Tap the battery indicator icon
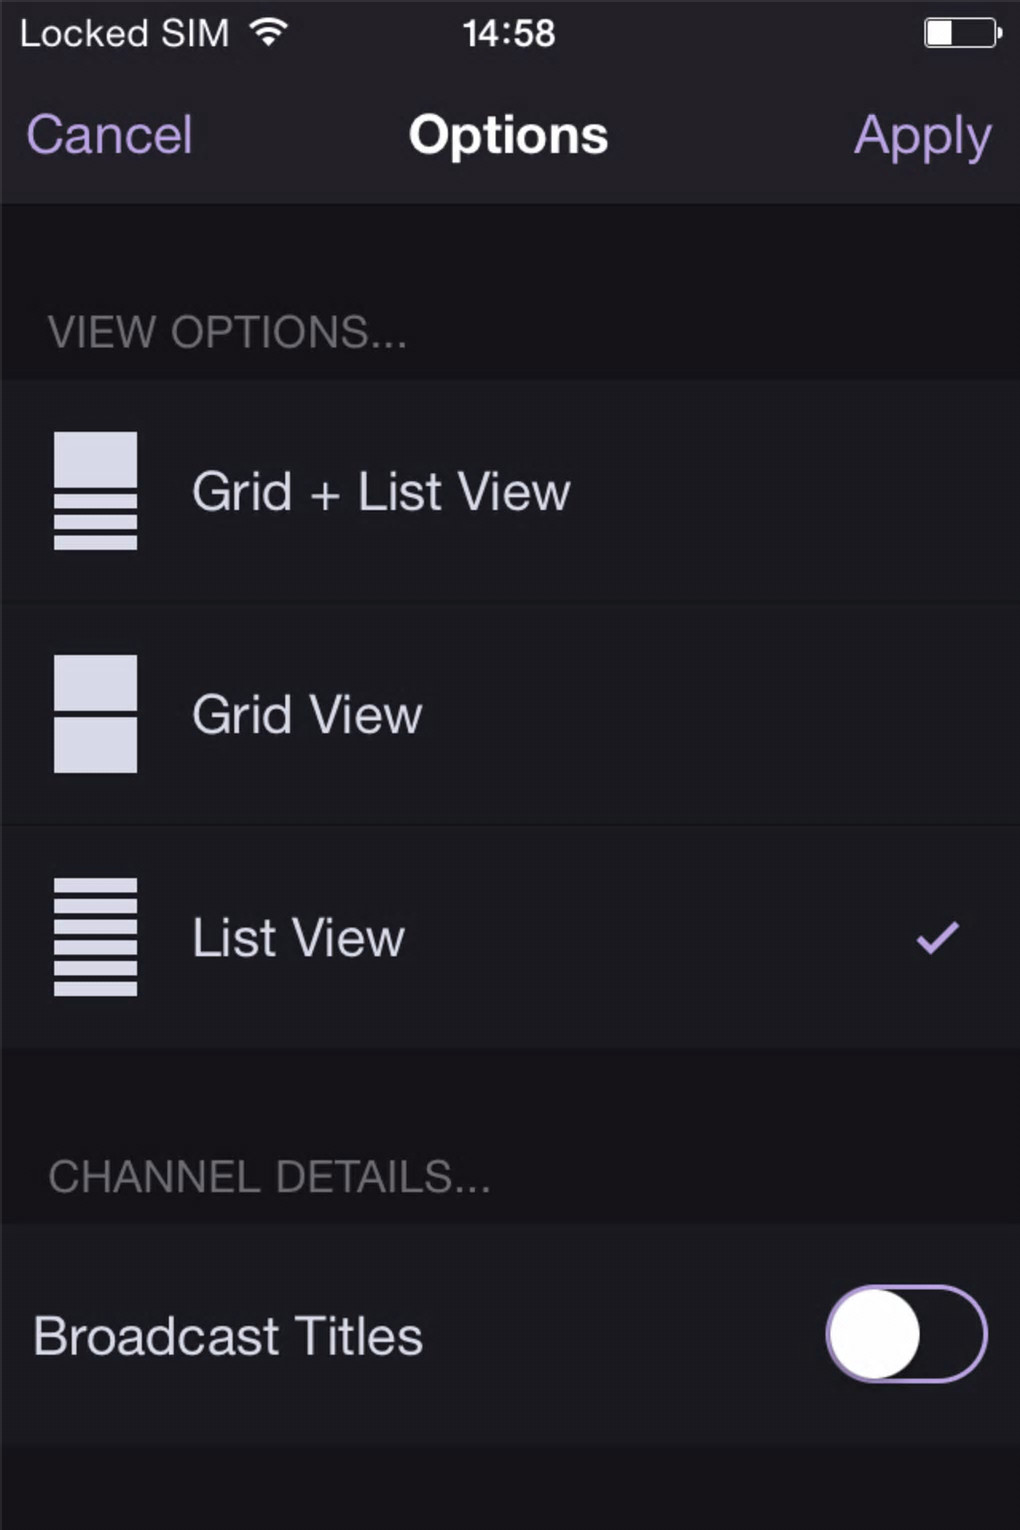This screenshot has width=1020, height=1530. pyautogui.click(x=961, y=33)
